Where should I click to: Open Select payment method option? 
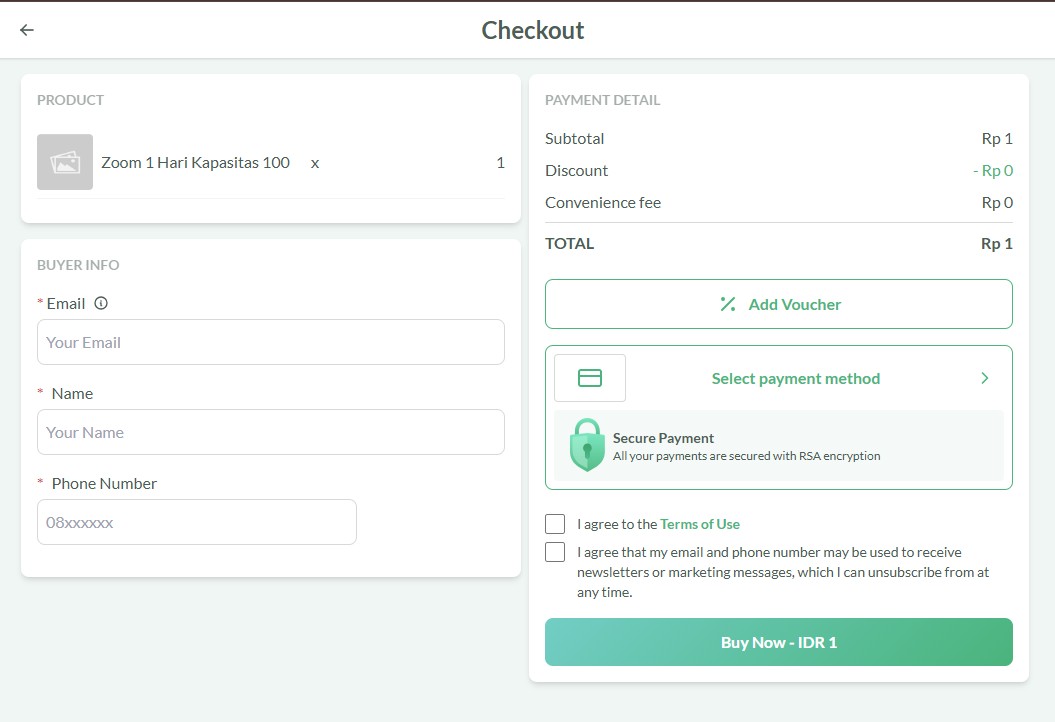795,378
